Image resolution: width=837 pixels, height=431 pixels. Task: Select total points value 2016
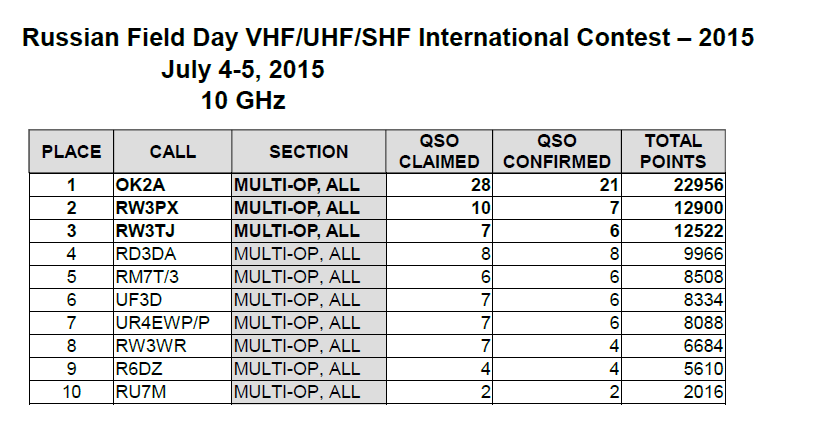coord(704,392)
